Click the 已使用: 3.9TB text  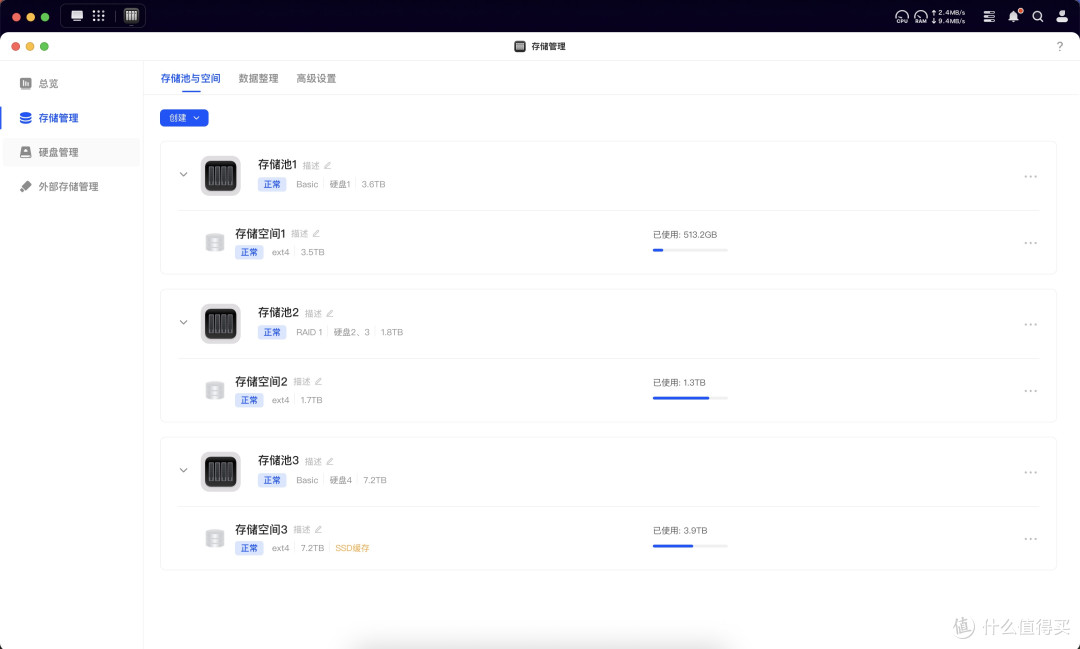680,531
